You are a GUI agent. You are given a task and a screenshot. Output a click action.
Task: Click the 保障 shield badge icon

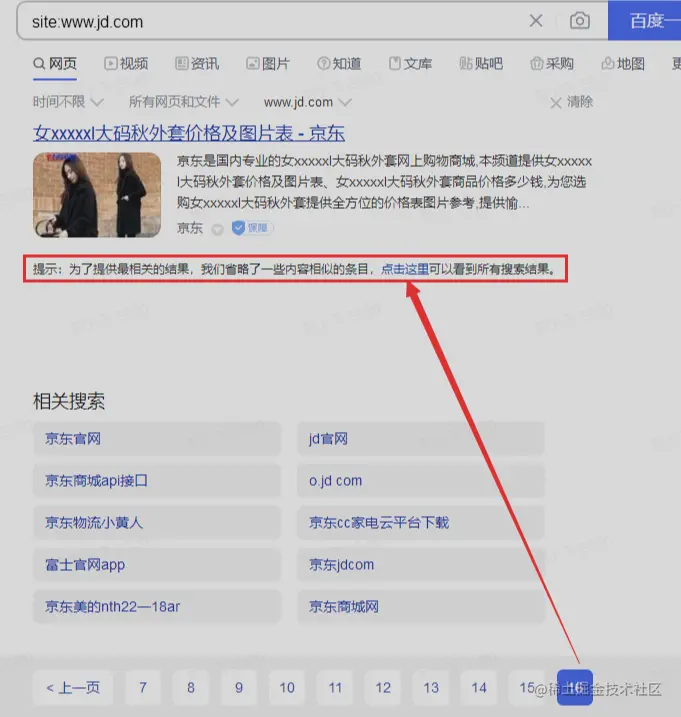click(x=252, y=228)
